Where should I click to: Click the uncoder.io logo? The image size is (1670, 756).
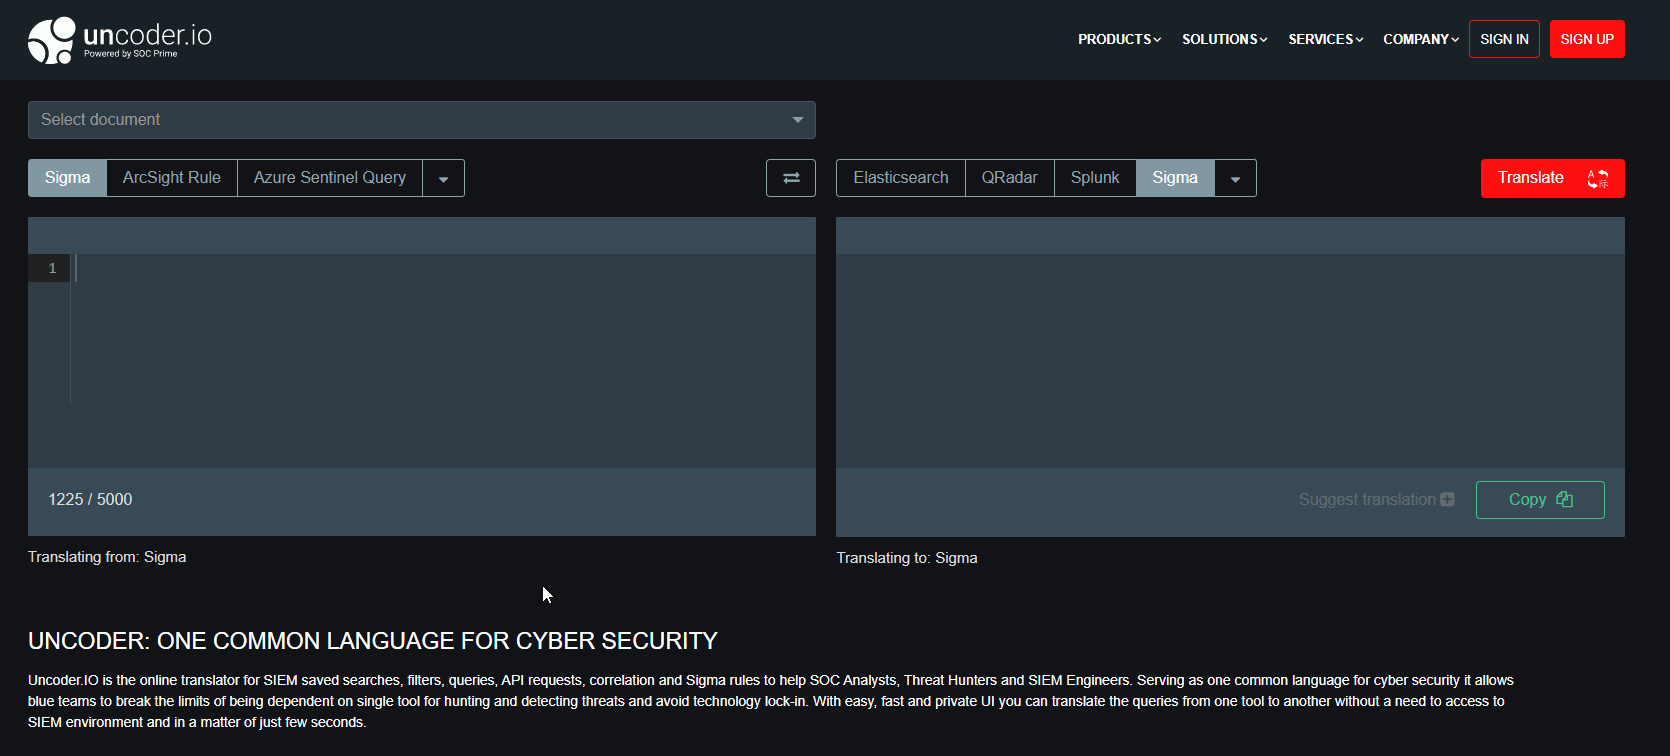[x=120, y=40]
